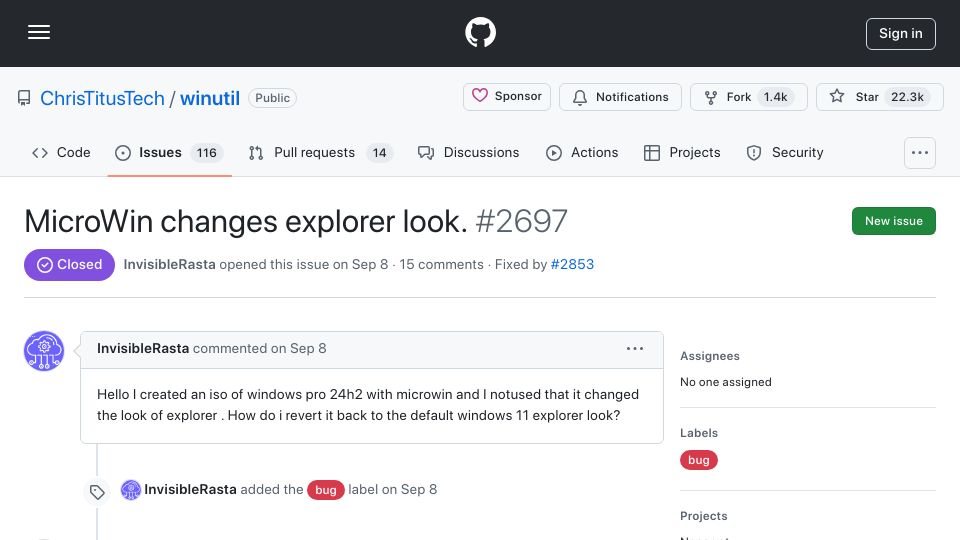Screen dimensions: 960x540
Task: Click the bug label in the sidebar
Action: 699,460
